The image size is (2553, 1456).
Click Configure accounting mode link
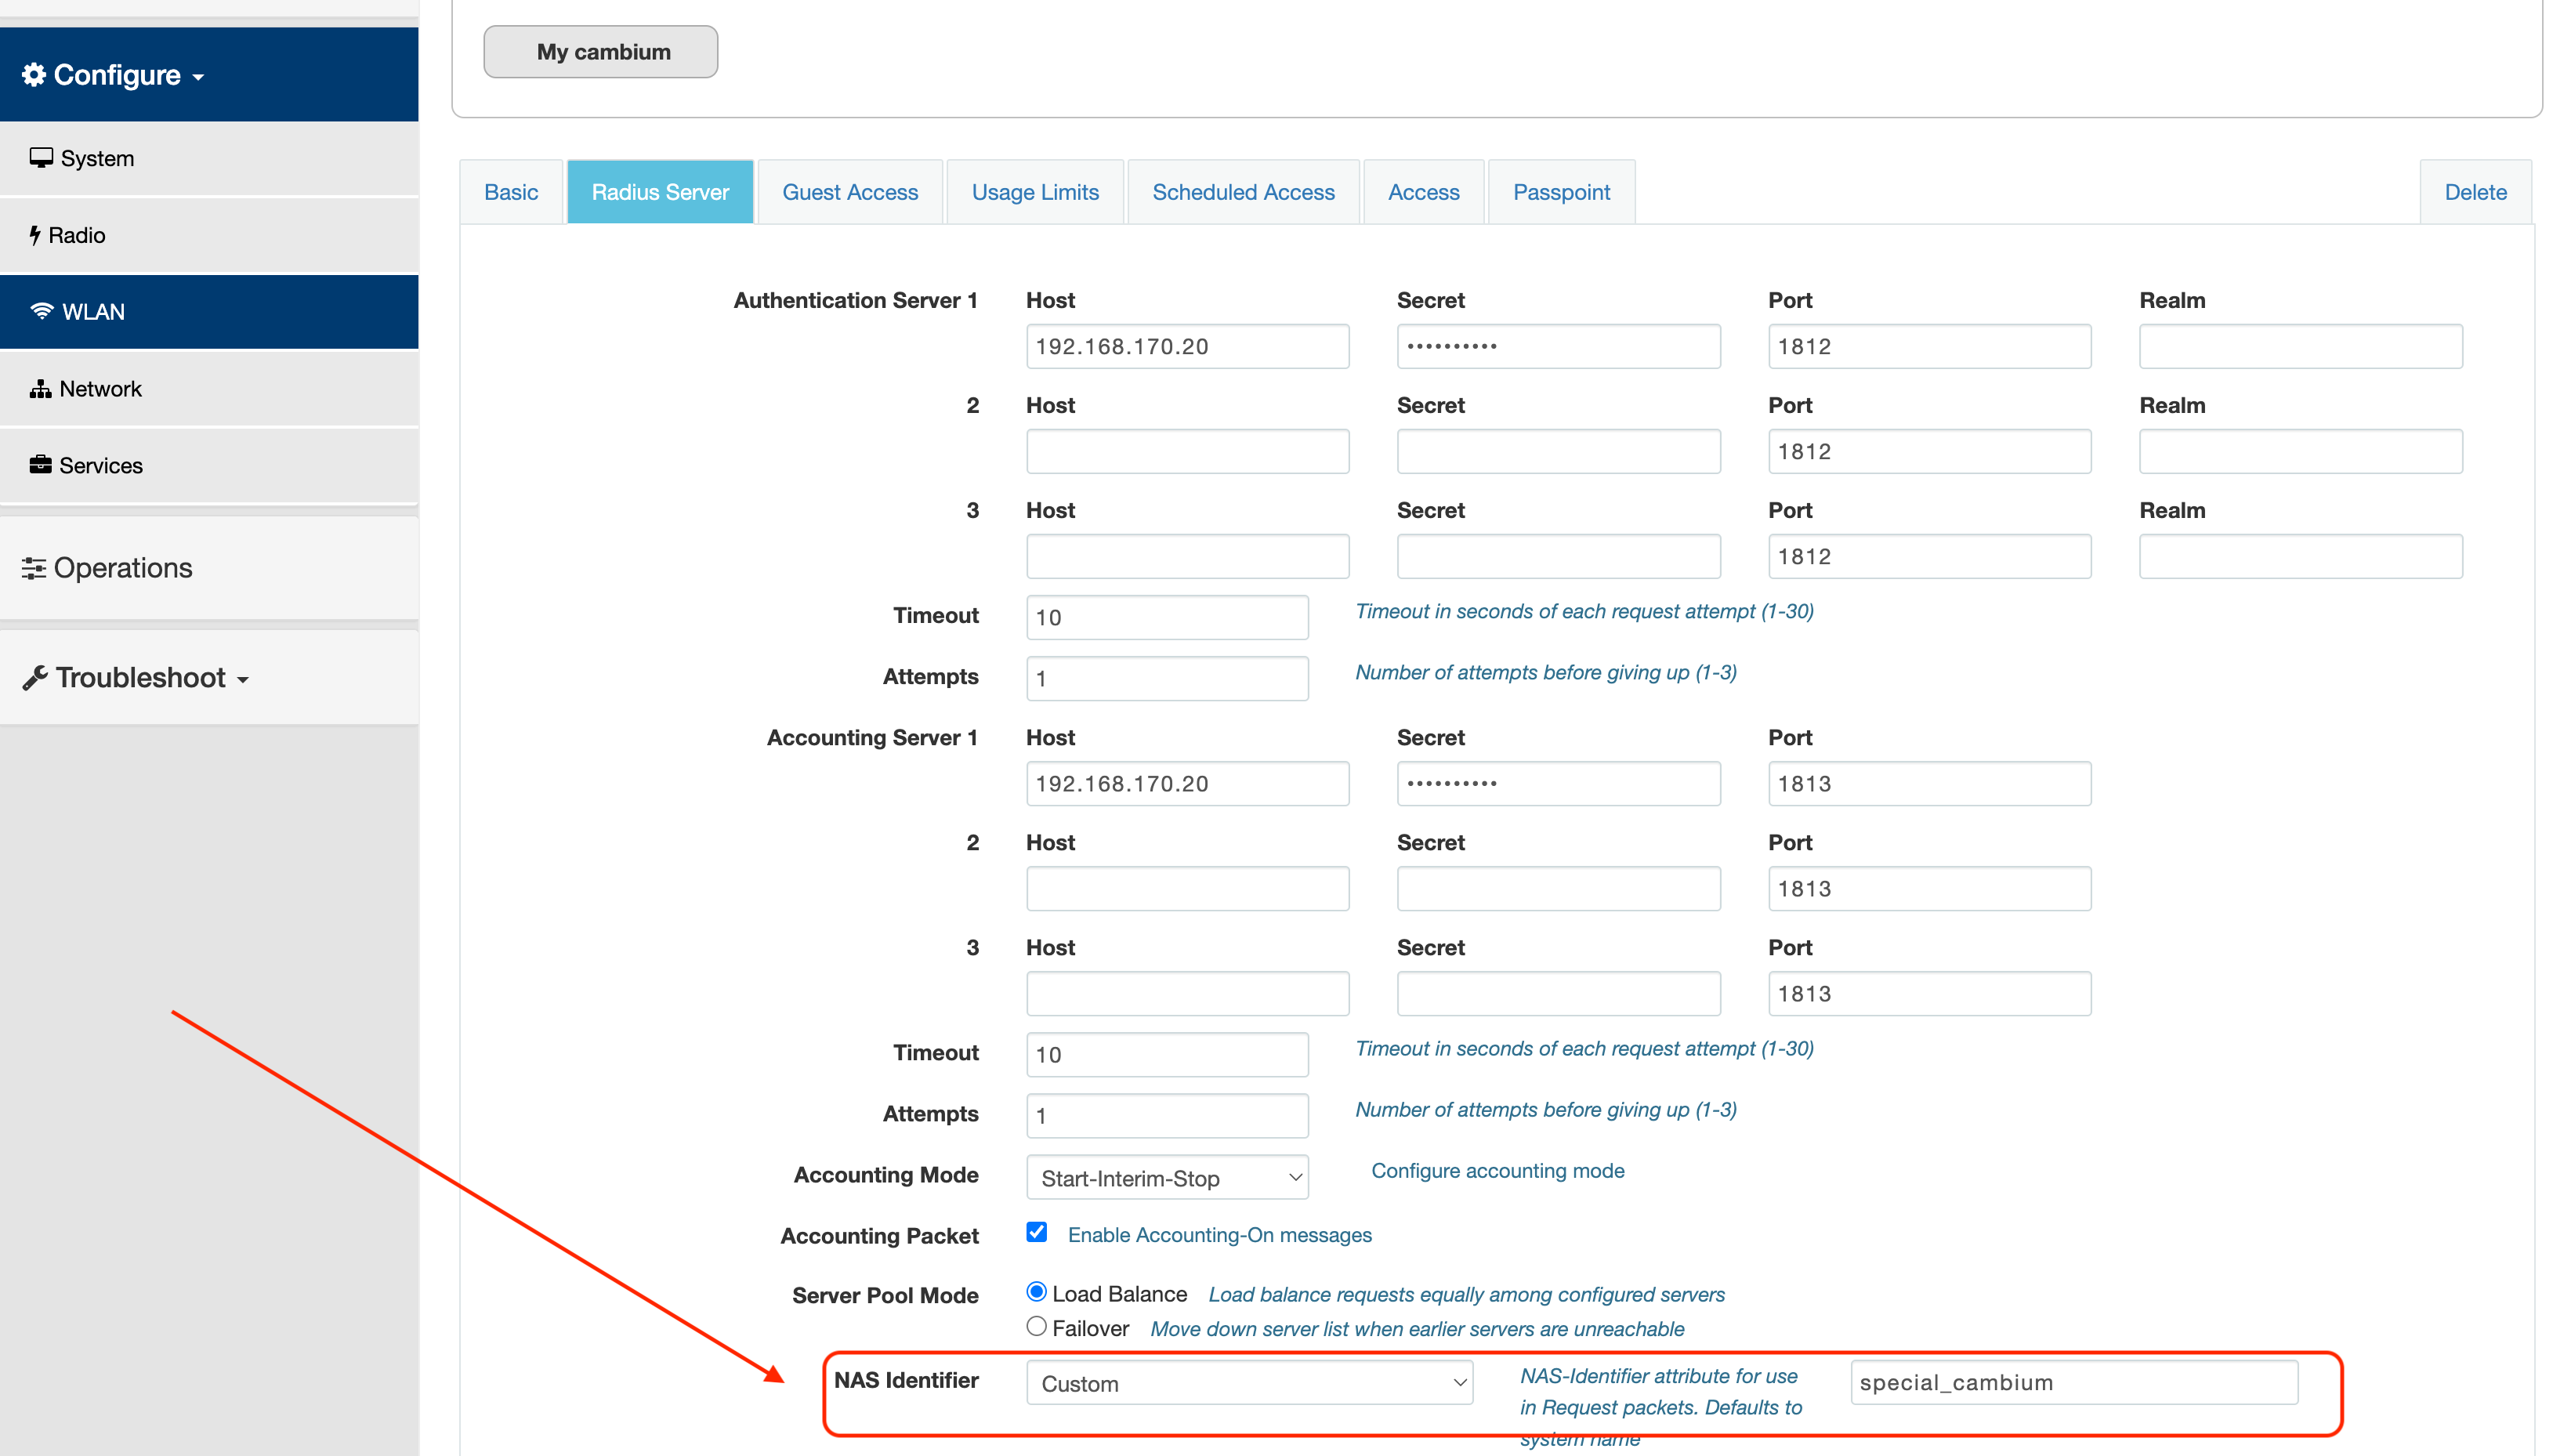point(1497,1172)
